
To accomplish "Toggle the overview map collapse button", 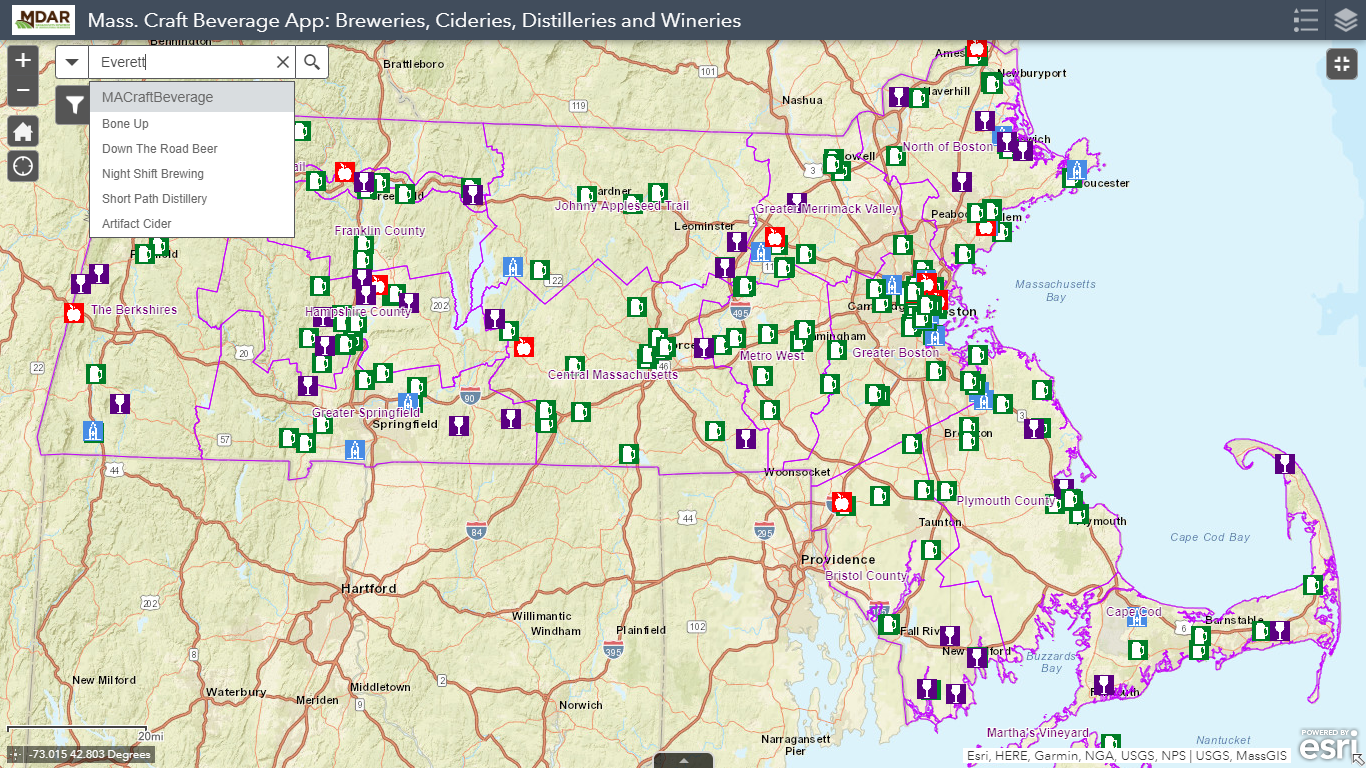I will [x=1341, y=65].
